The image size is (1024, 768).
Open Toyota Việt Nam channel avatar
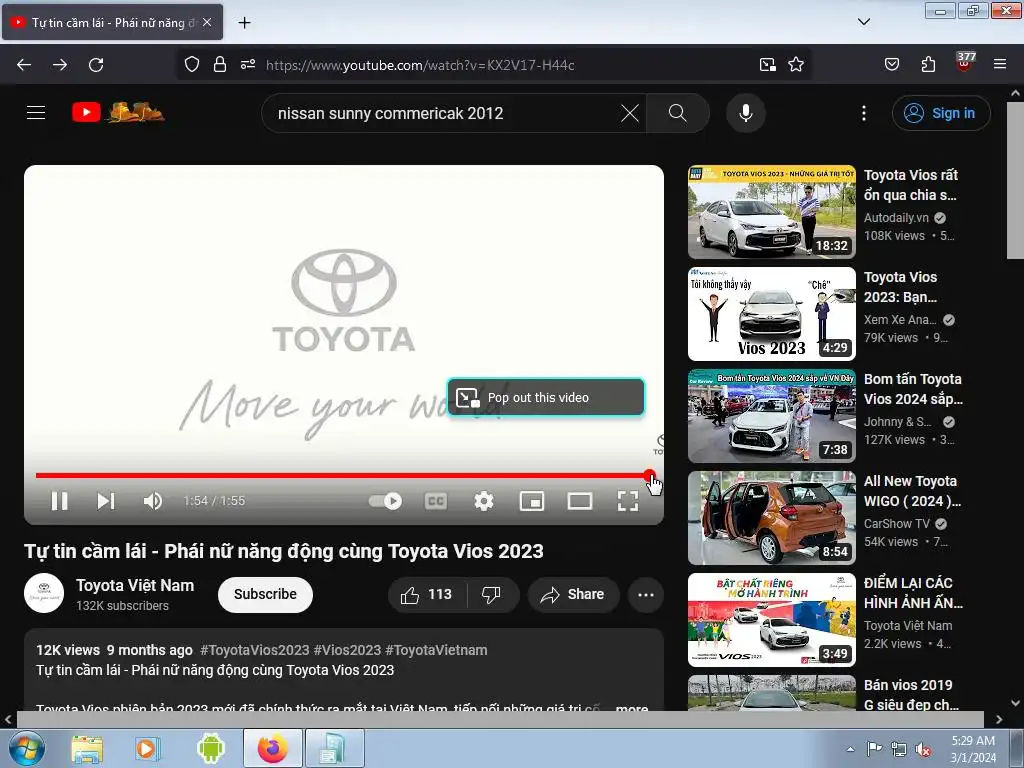point(44,593)
